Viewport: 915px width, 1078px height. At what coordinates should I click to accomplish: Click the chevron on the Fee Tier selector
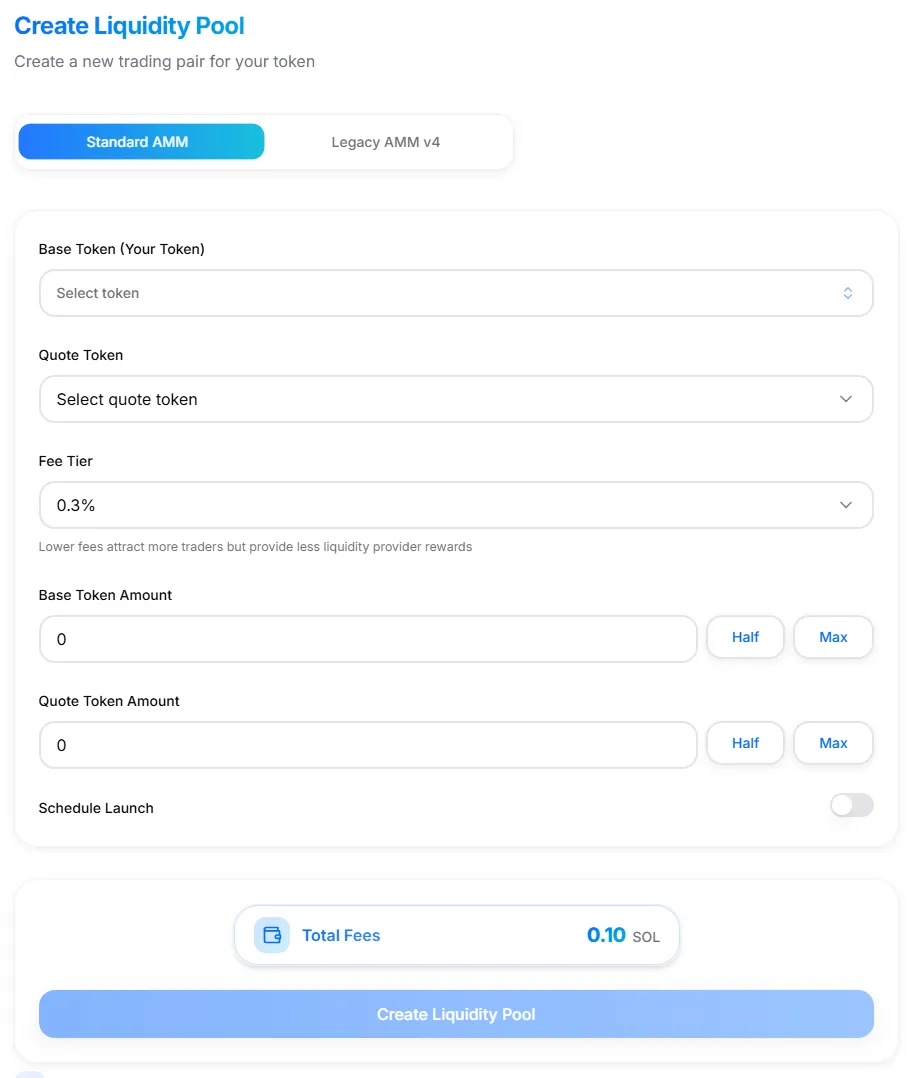click(x=847, y=505)
